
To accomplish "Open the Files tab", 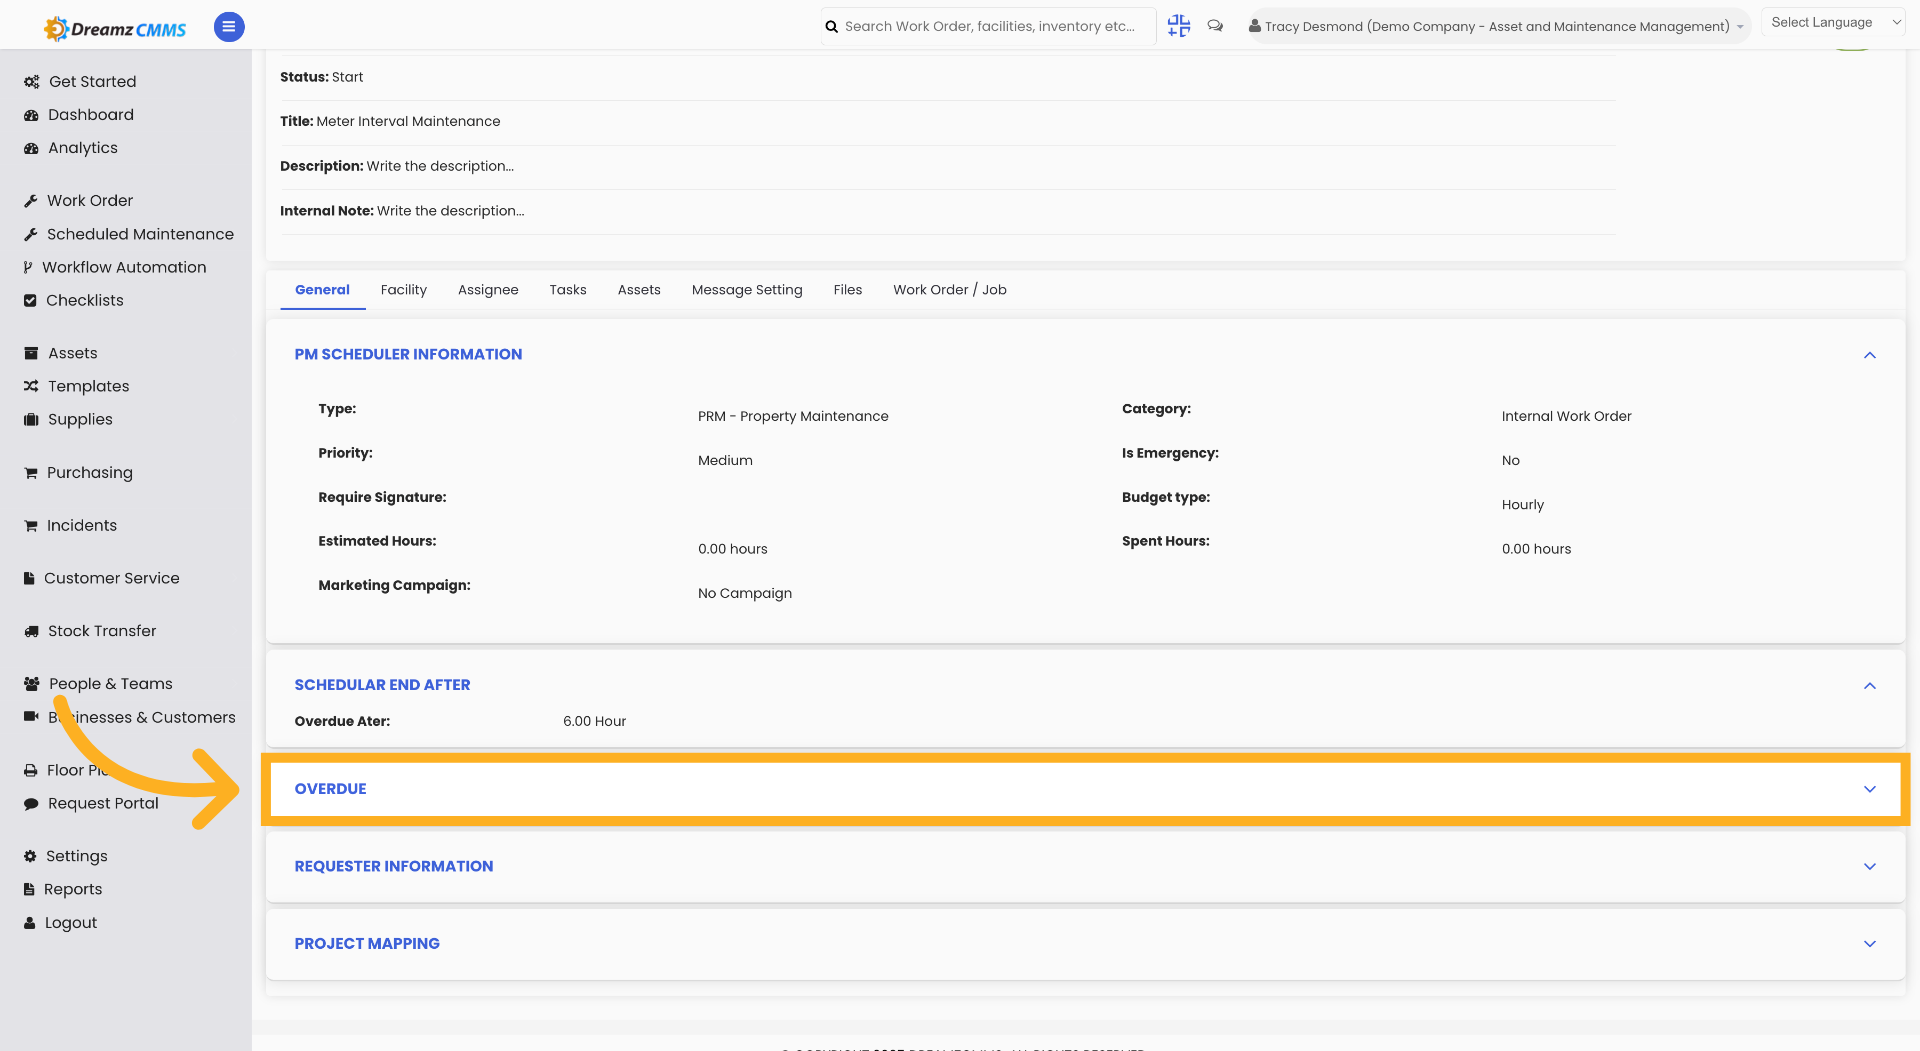I will pos(848,290).
